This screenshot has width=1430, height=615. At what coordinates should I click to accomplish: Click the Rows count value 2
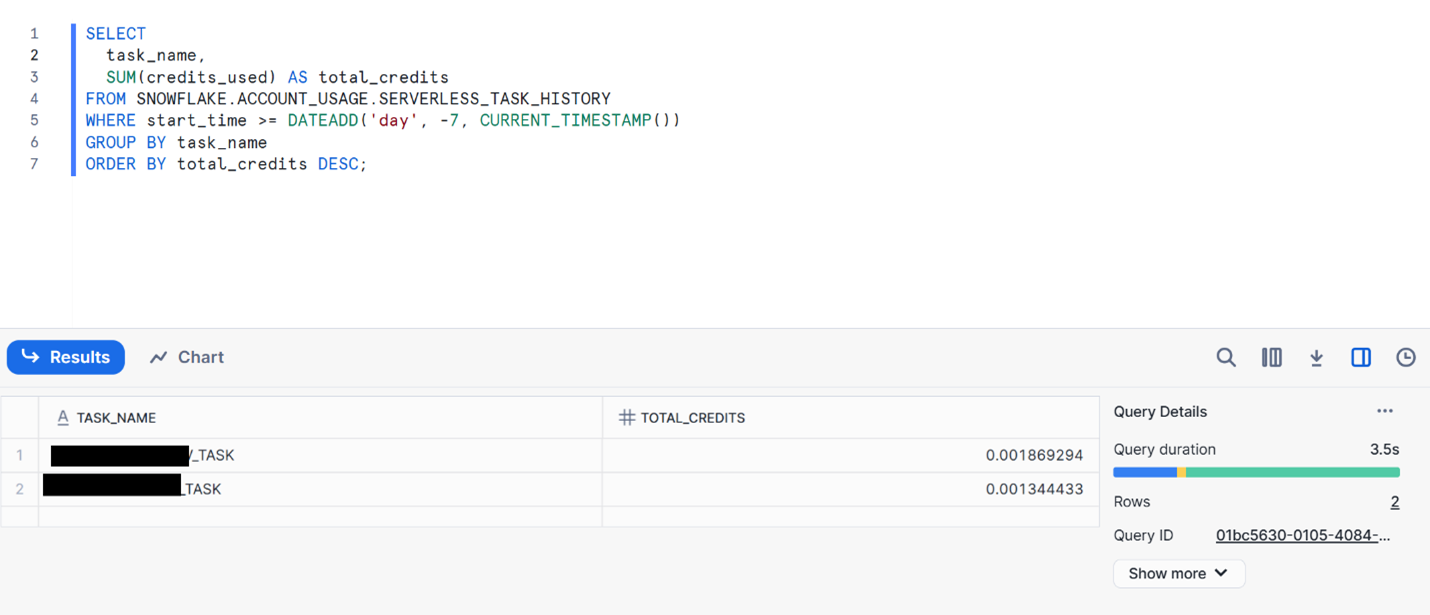coord(1394,502)
